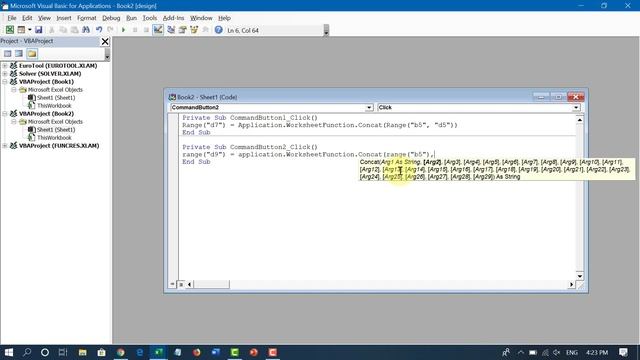
Task: Click the Insert UserForm toolbar icon
Action: click(21, 30)
